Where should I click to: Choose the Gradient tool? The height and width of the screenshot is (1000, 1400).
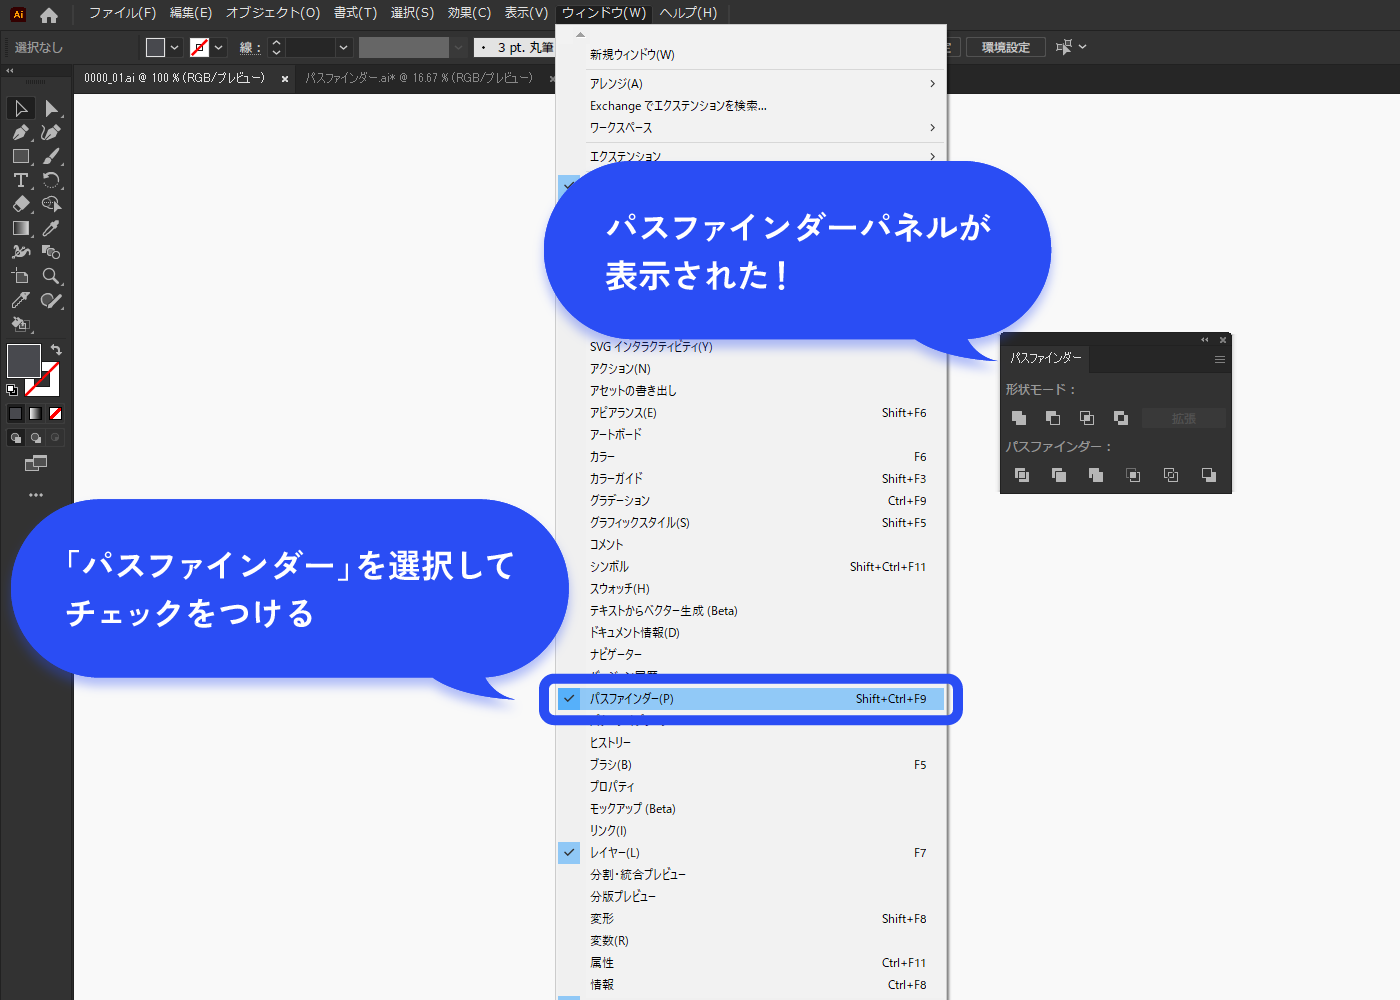click(20, 228)
